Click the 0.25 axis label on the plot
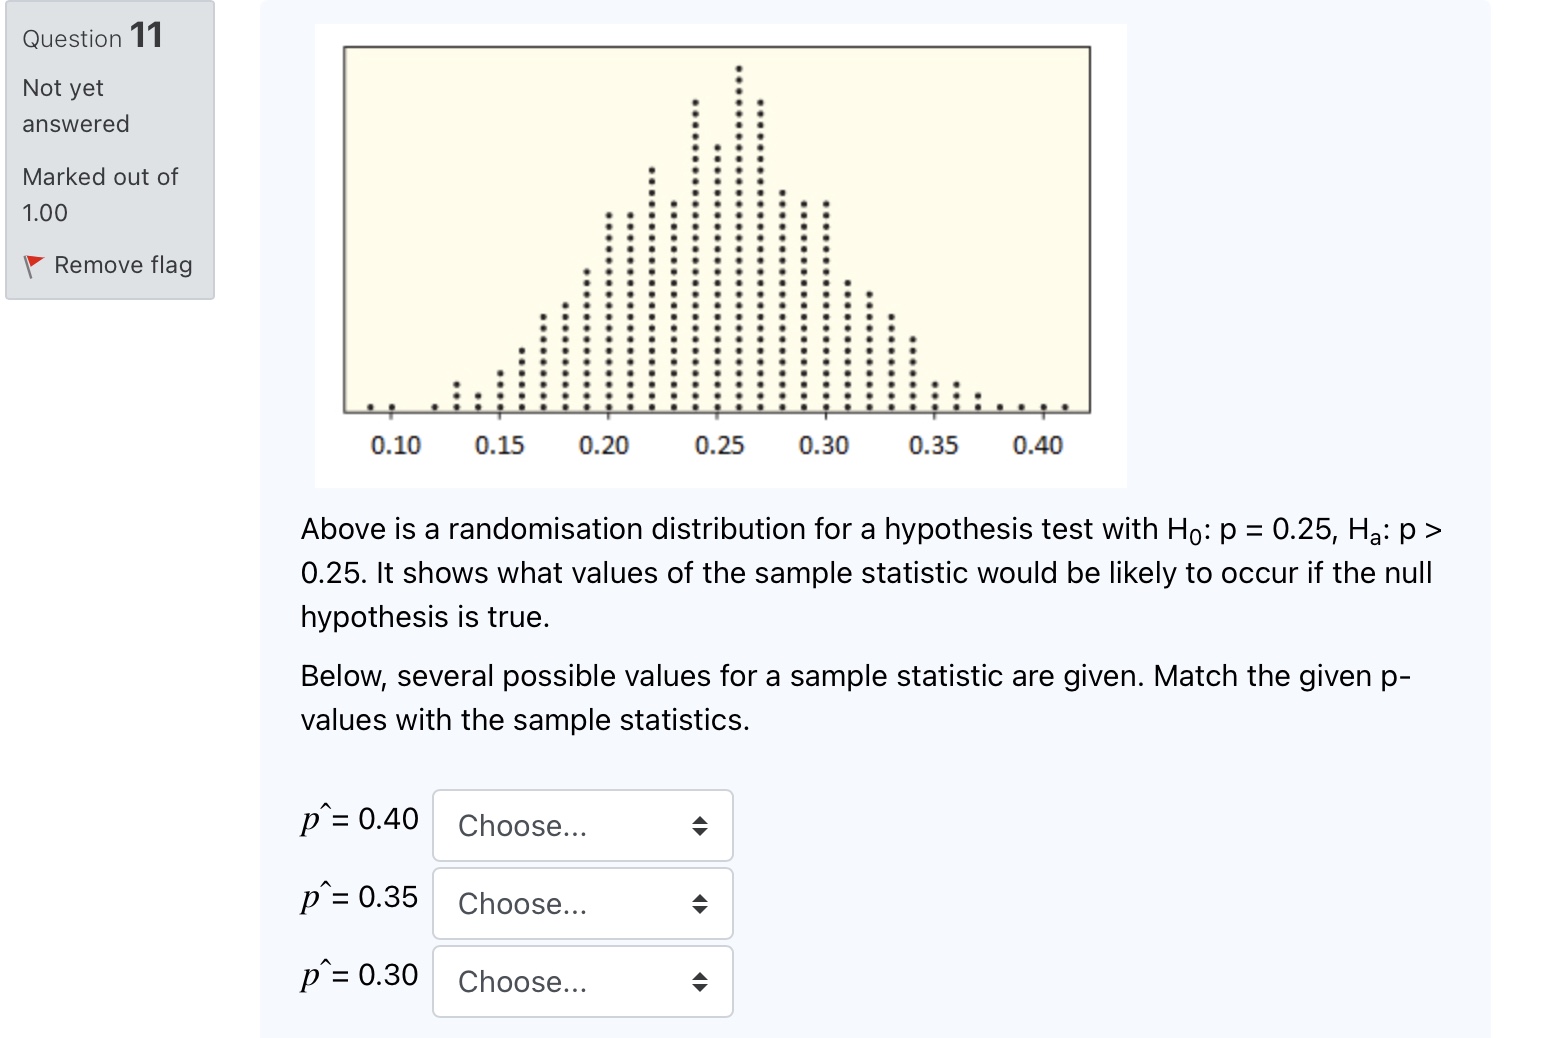Image resolution: width=1547 pixels, height=1038 pixels. click(x=719, y=446)
